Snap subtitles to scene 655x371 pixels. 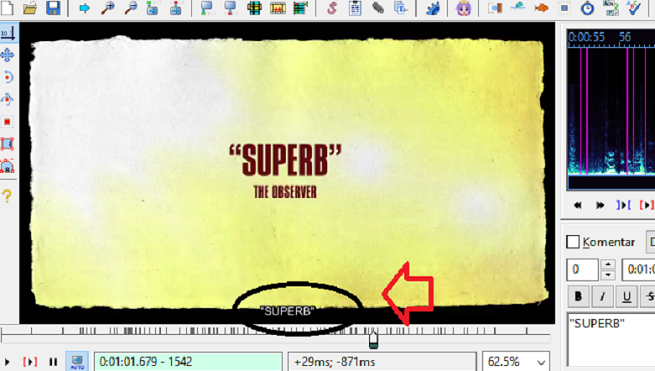click(277, 8)
